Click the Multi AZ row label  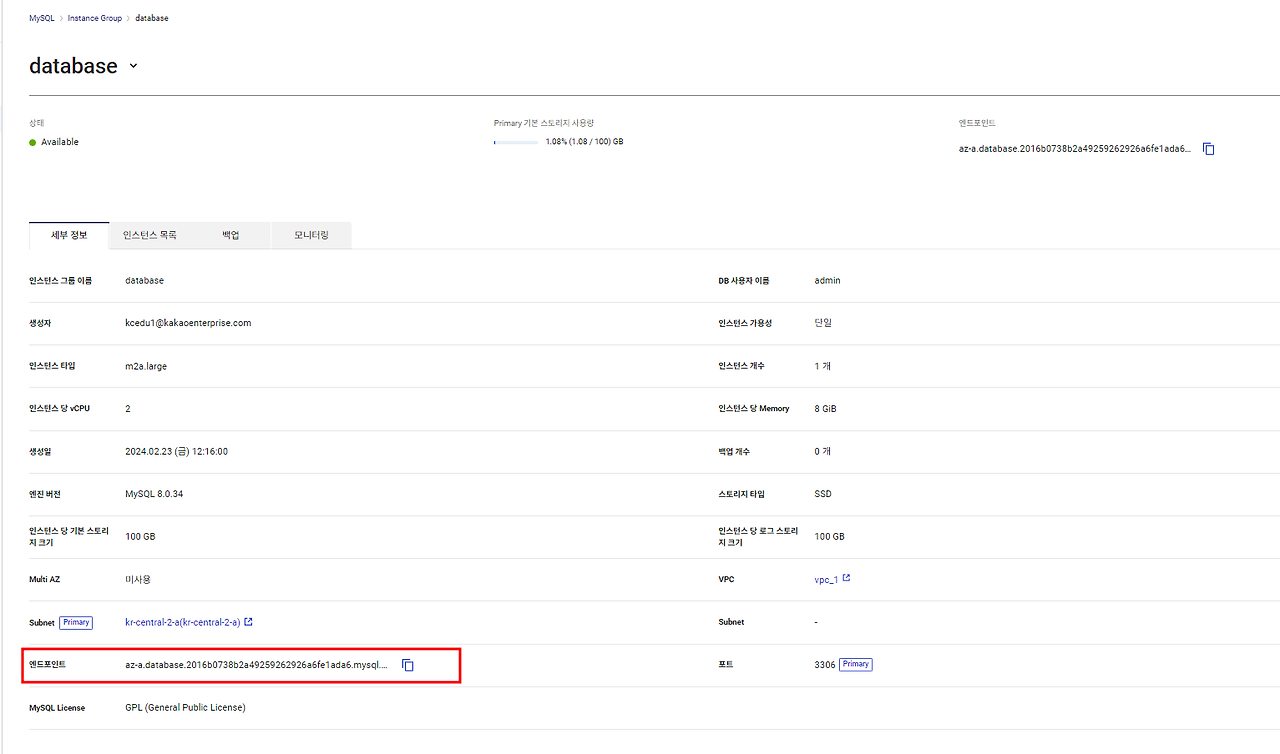(46, 579)
